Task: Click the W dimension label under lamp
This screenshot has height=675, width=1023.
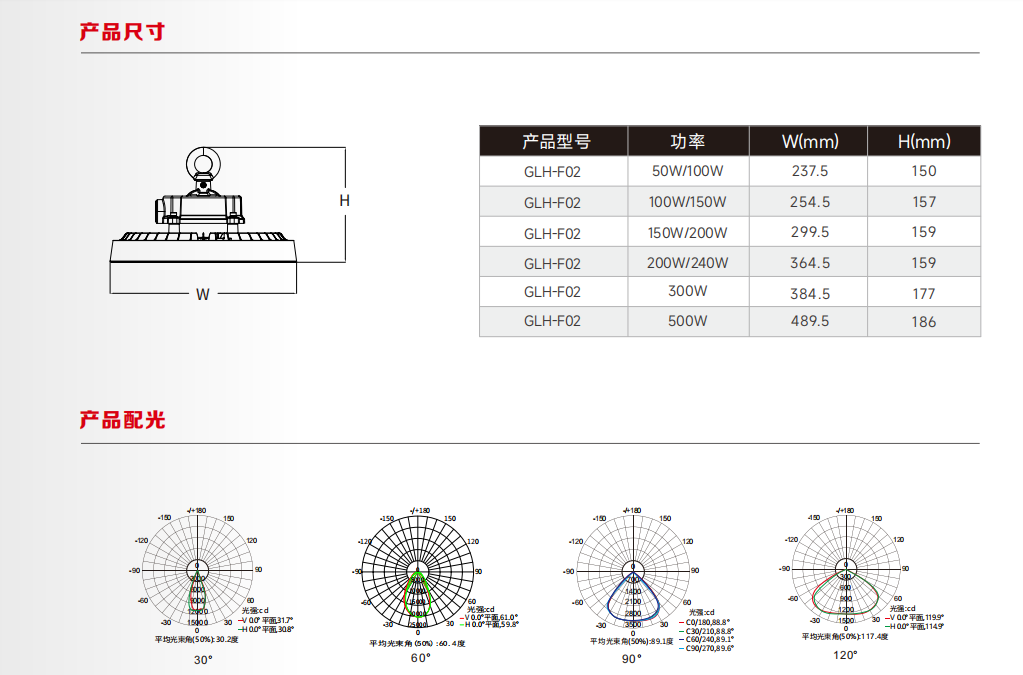Action: (203, 294)
